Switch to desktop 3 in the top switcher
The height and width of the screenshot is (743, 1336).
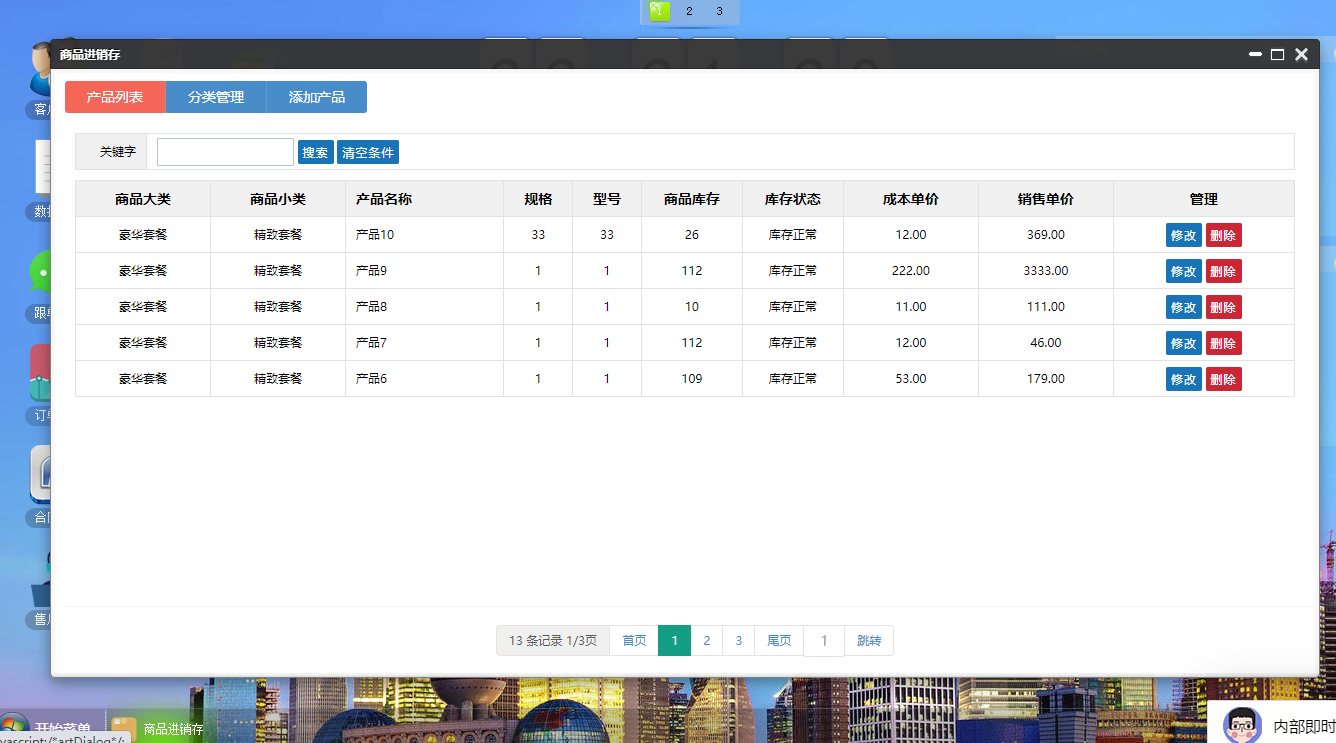[719, 11]
